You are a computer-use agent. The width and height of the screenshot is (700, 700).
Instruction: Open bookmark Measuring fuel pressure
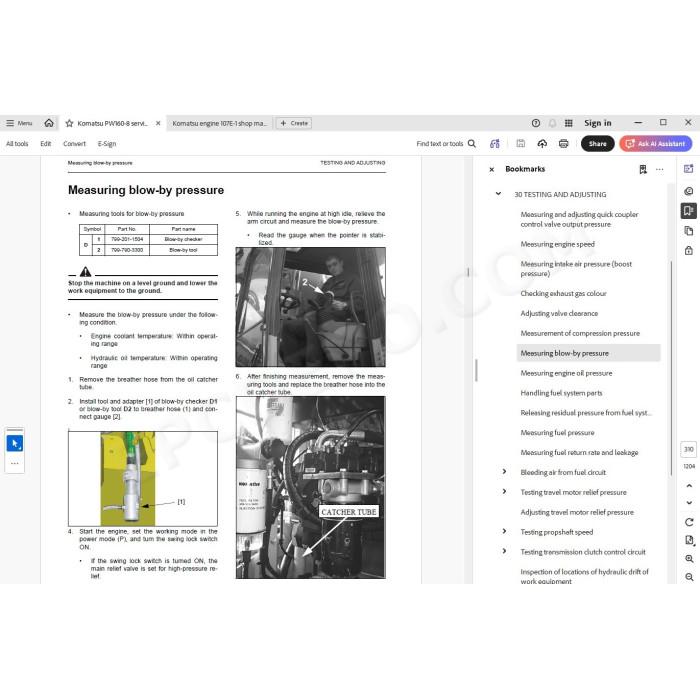(x=557, y=433)
